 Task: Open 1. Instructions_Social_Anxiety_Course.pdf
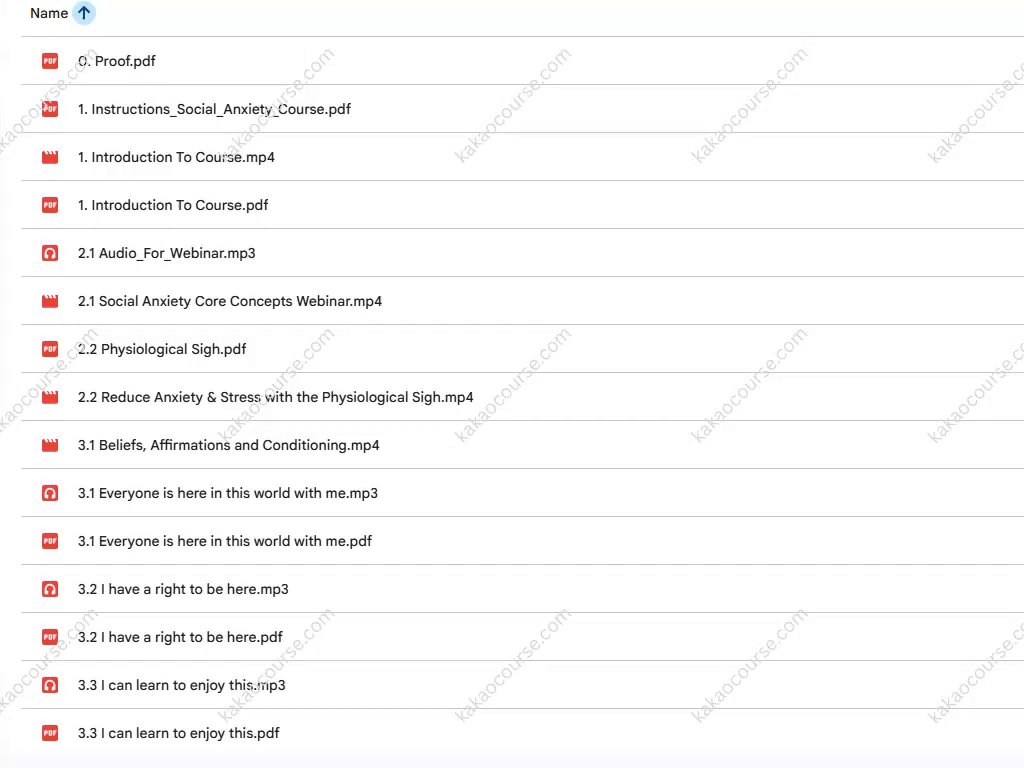(214, 109)
